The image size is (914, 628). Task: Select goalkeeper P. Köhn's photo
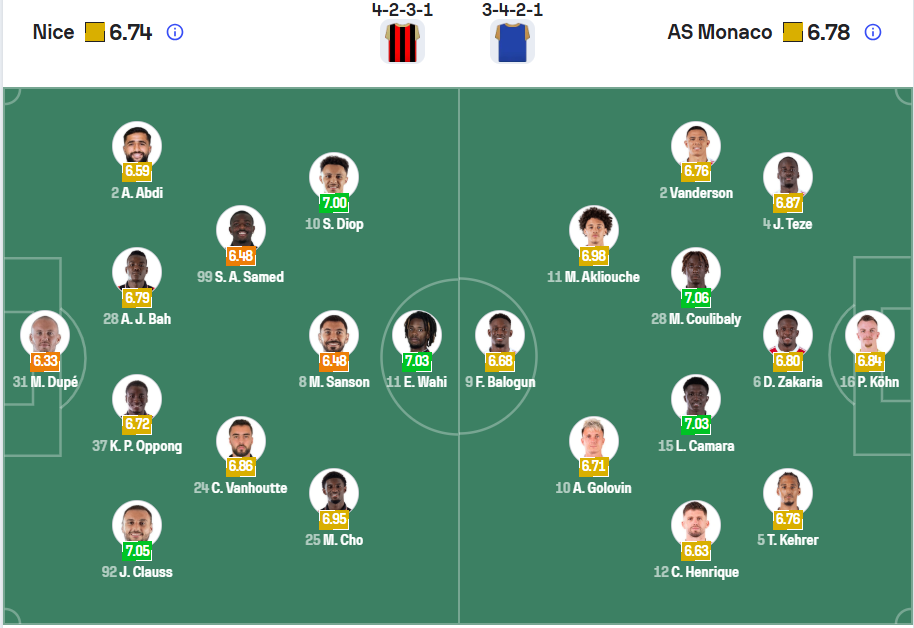[x=869, y=334]
